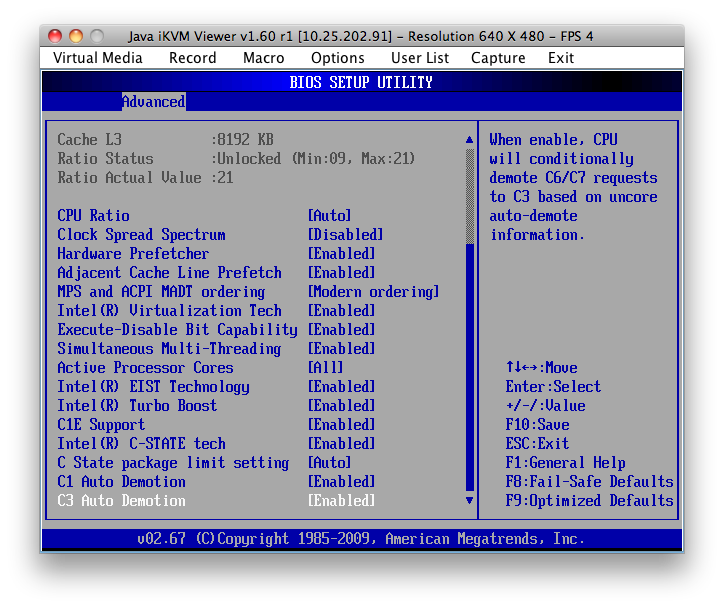Click the BIOS settings scrollbar track
Image resolution: width=724 pixels, height=608 pixels.
[x=469, y=350]
